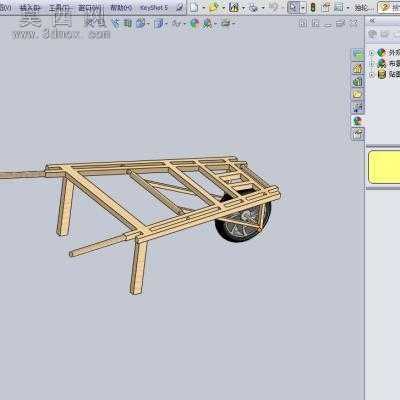Select the 外观 appearances folder item

point(388,53)
